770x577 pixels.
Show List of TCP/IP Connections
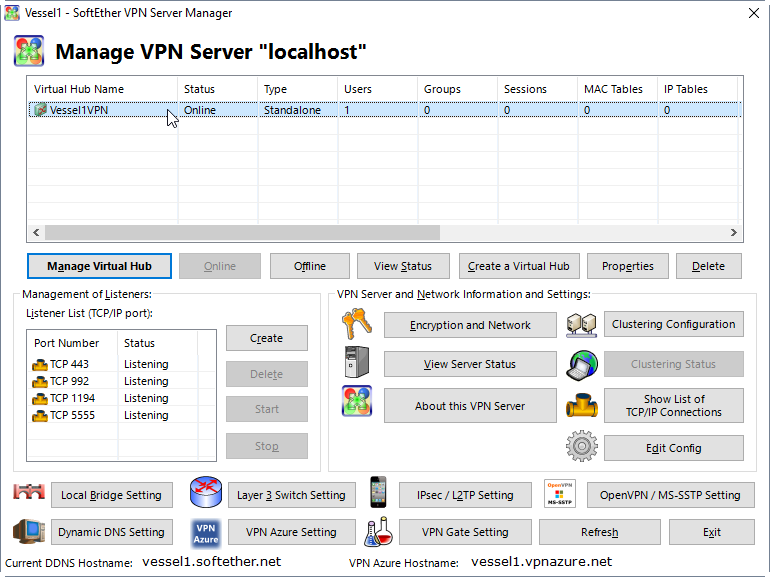(673, 406)
